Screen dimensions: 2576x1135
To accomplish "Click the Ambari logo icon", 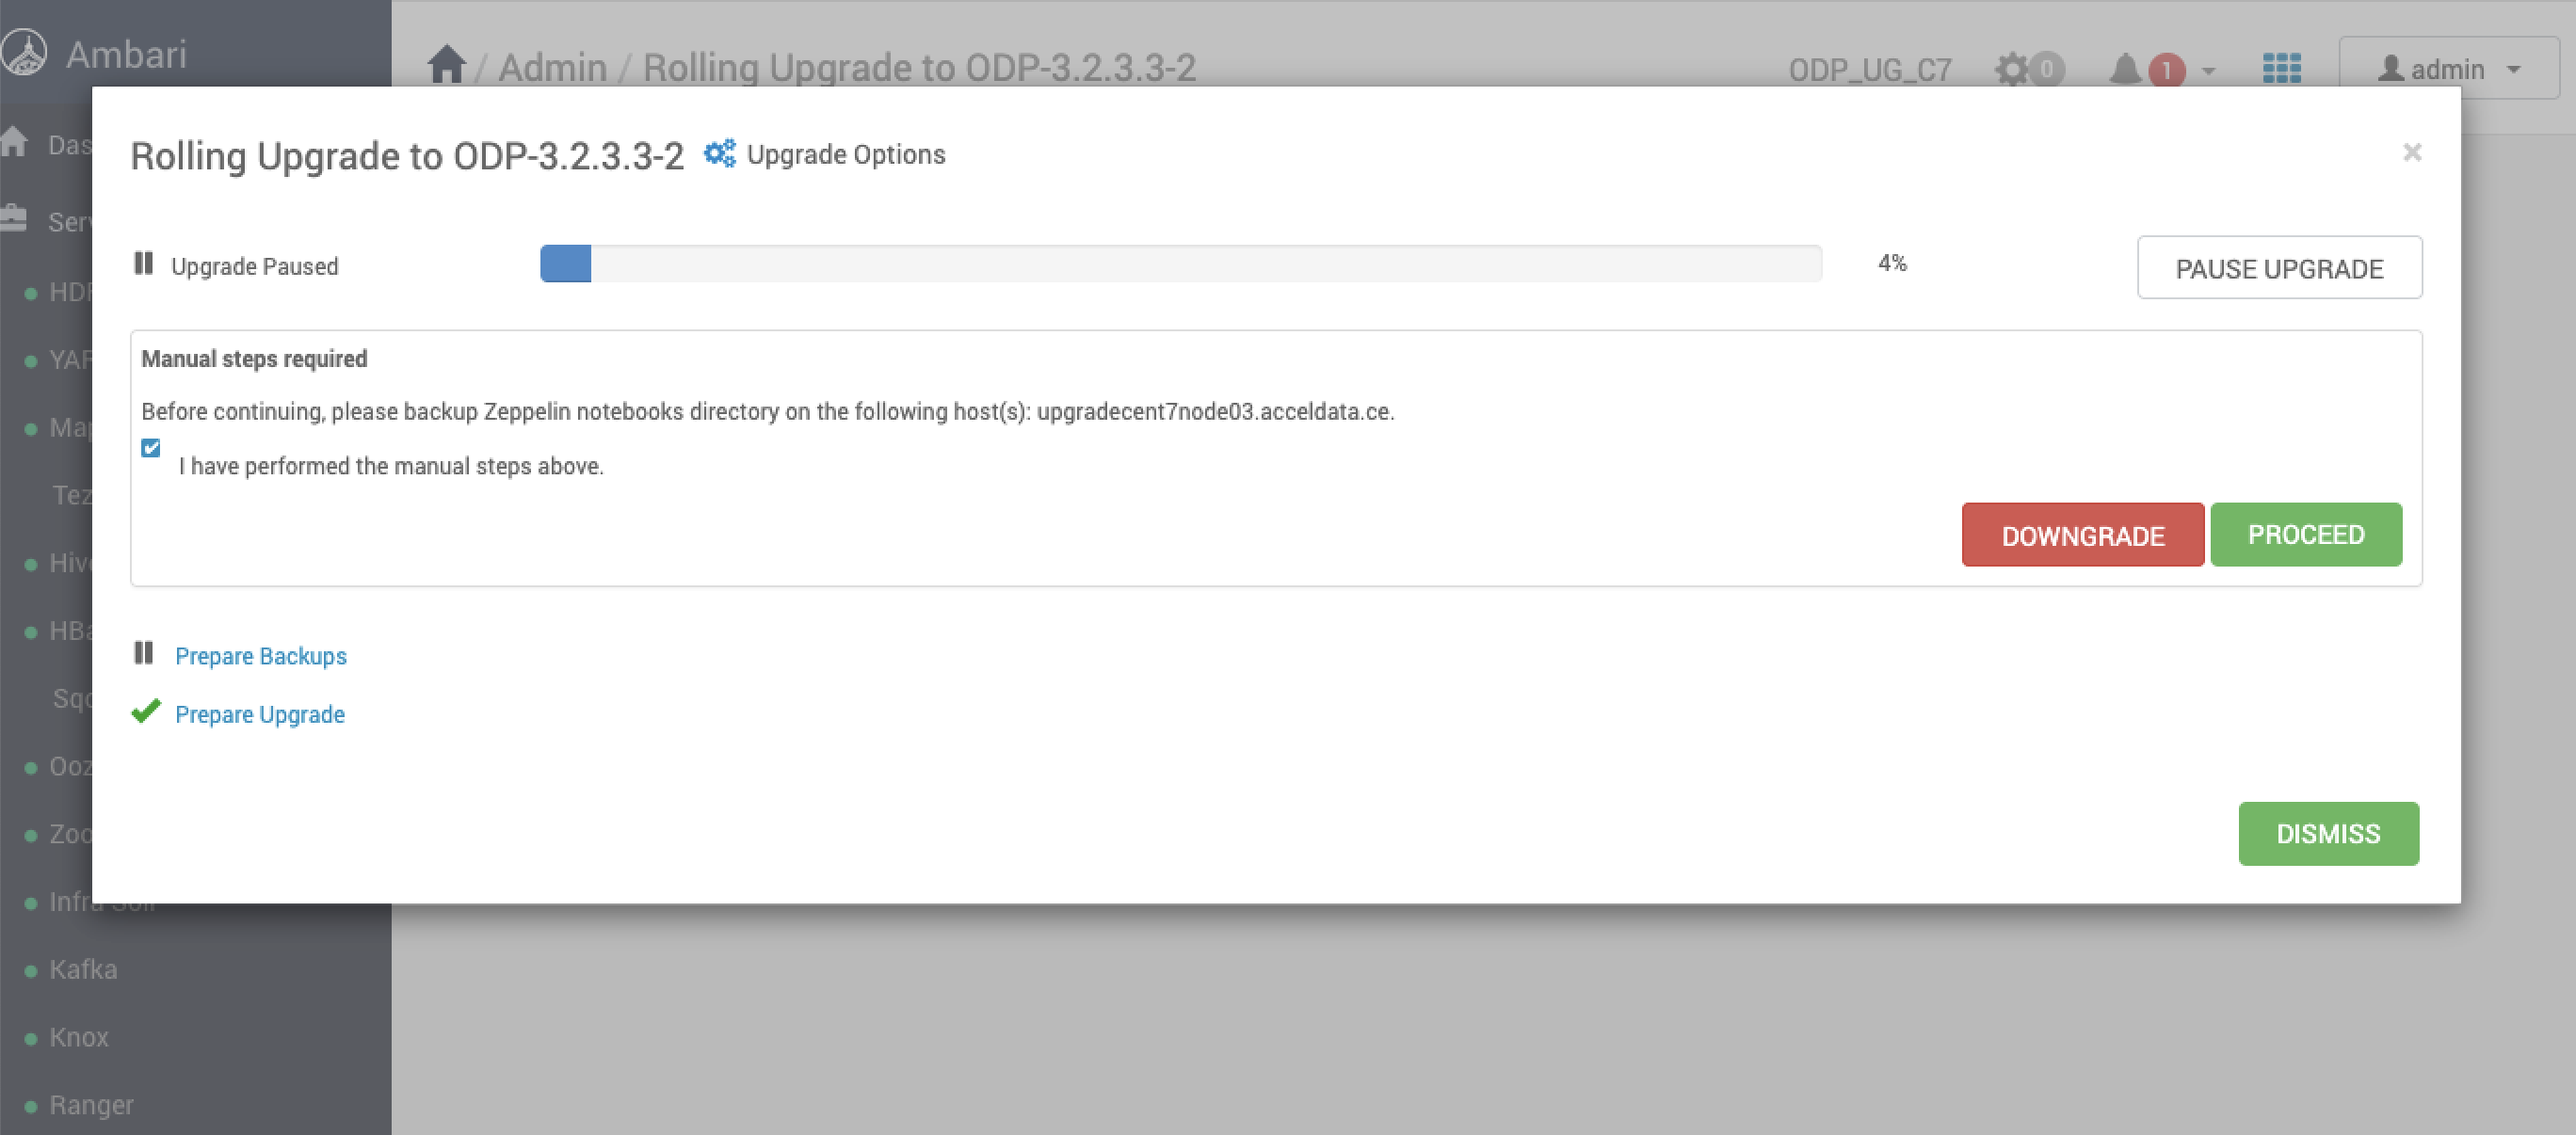I will 24,52.
